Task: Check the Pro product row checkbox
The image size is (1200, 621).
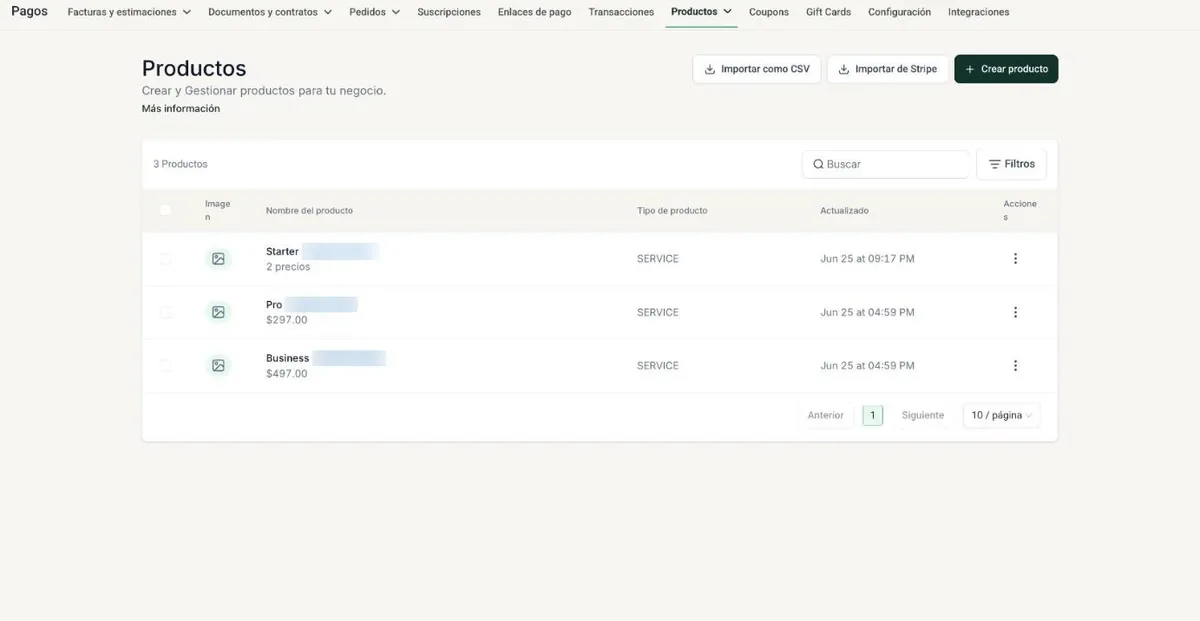Action: click(165, 312)
